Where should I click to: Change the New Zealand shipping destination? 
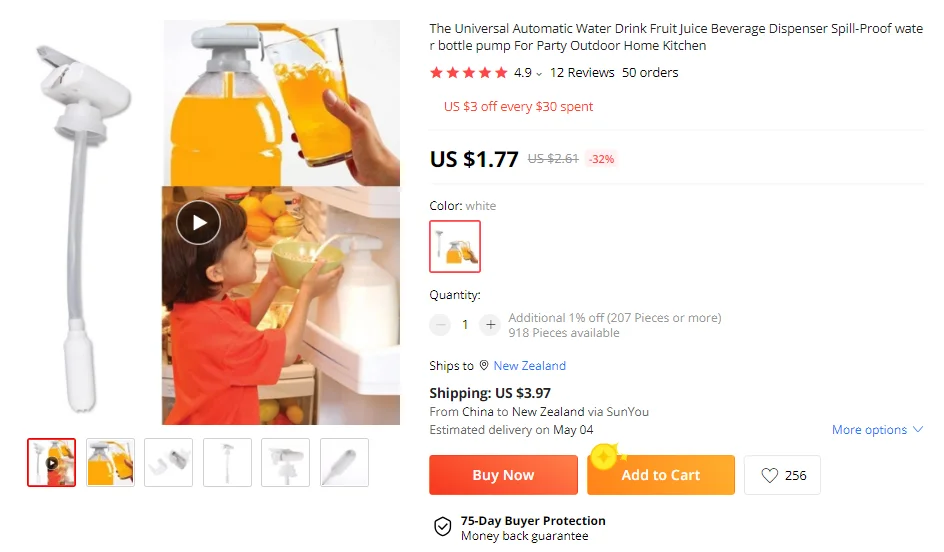[529, 366]
